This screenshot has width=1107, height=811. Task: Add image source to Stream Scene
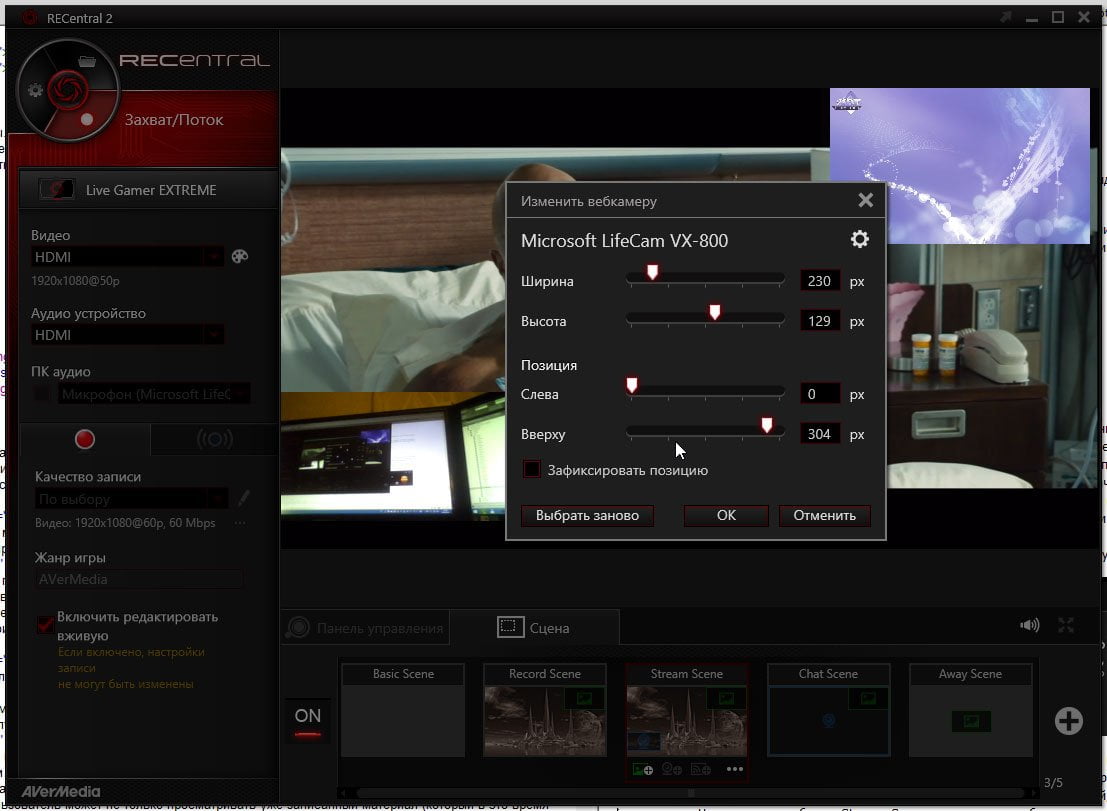coord(642,769)
